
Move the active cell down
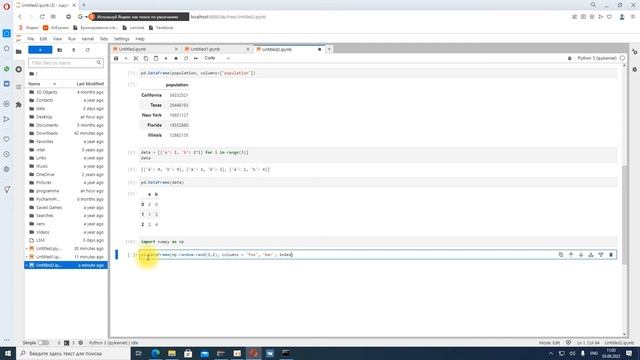[581, 255]
